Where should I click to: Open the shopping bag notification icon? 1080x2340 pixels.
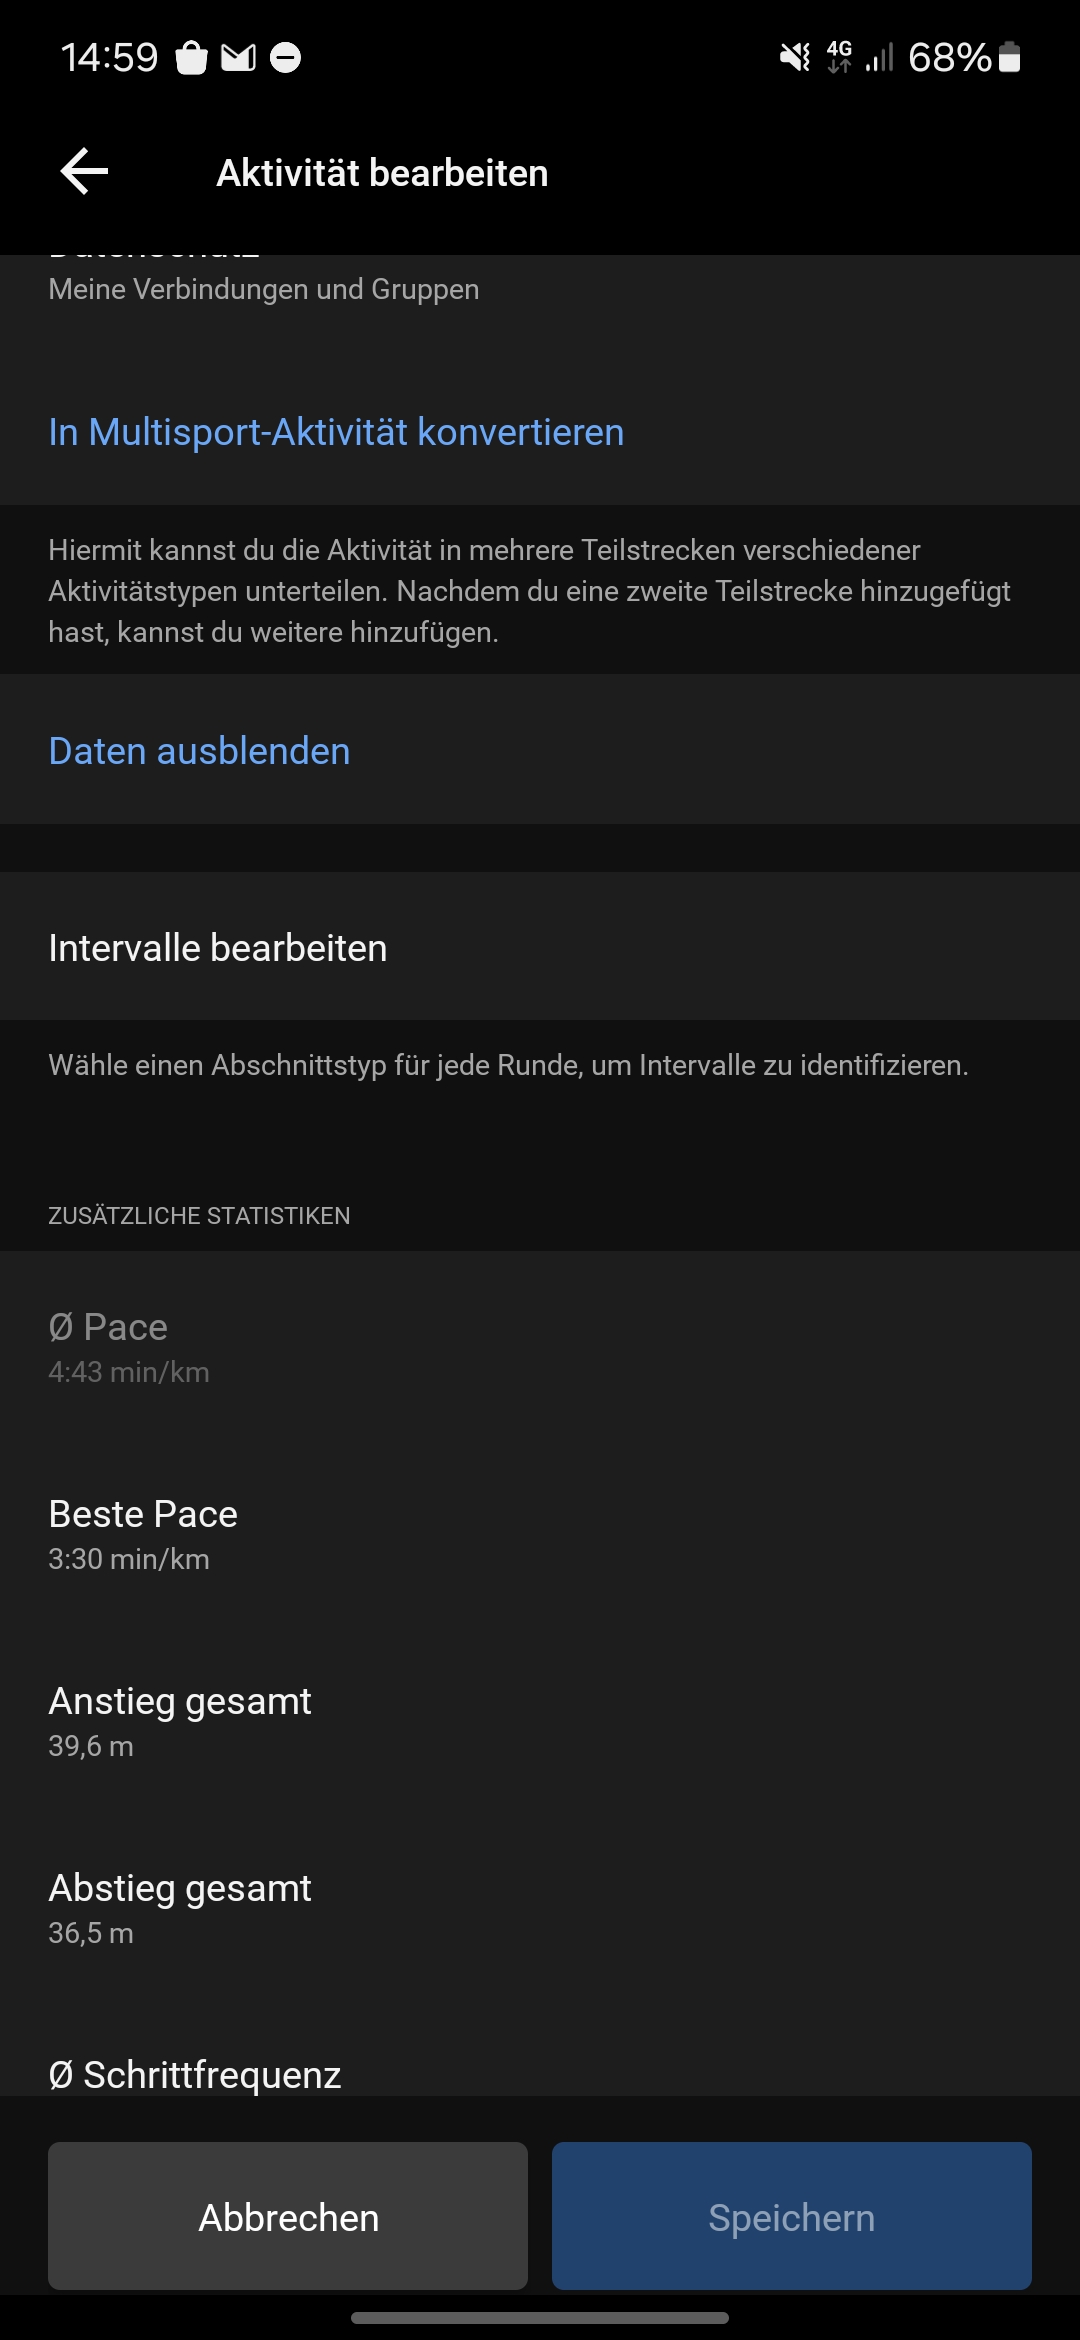(191, 58)
